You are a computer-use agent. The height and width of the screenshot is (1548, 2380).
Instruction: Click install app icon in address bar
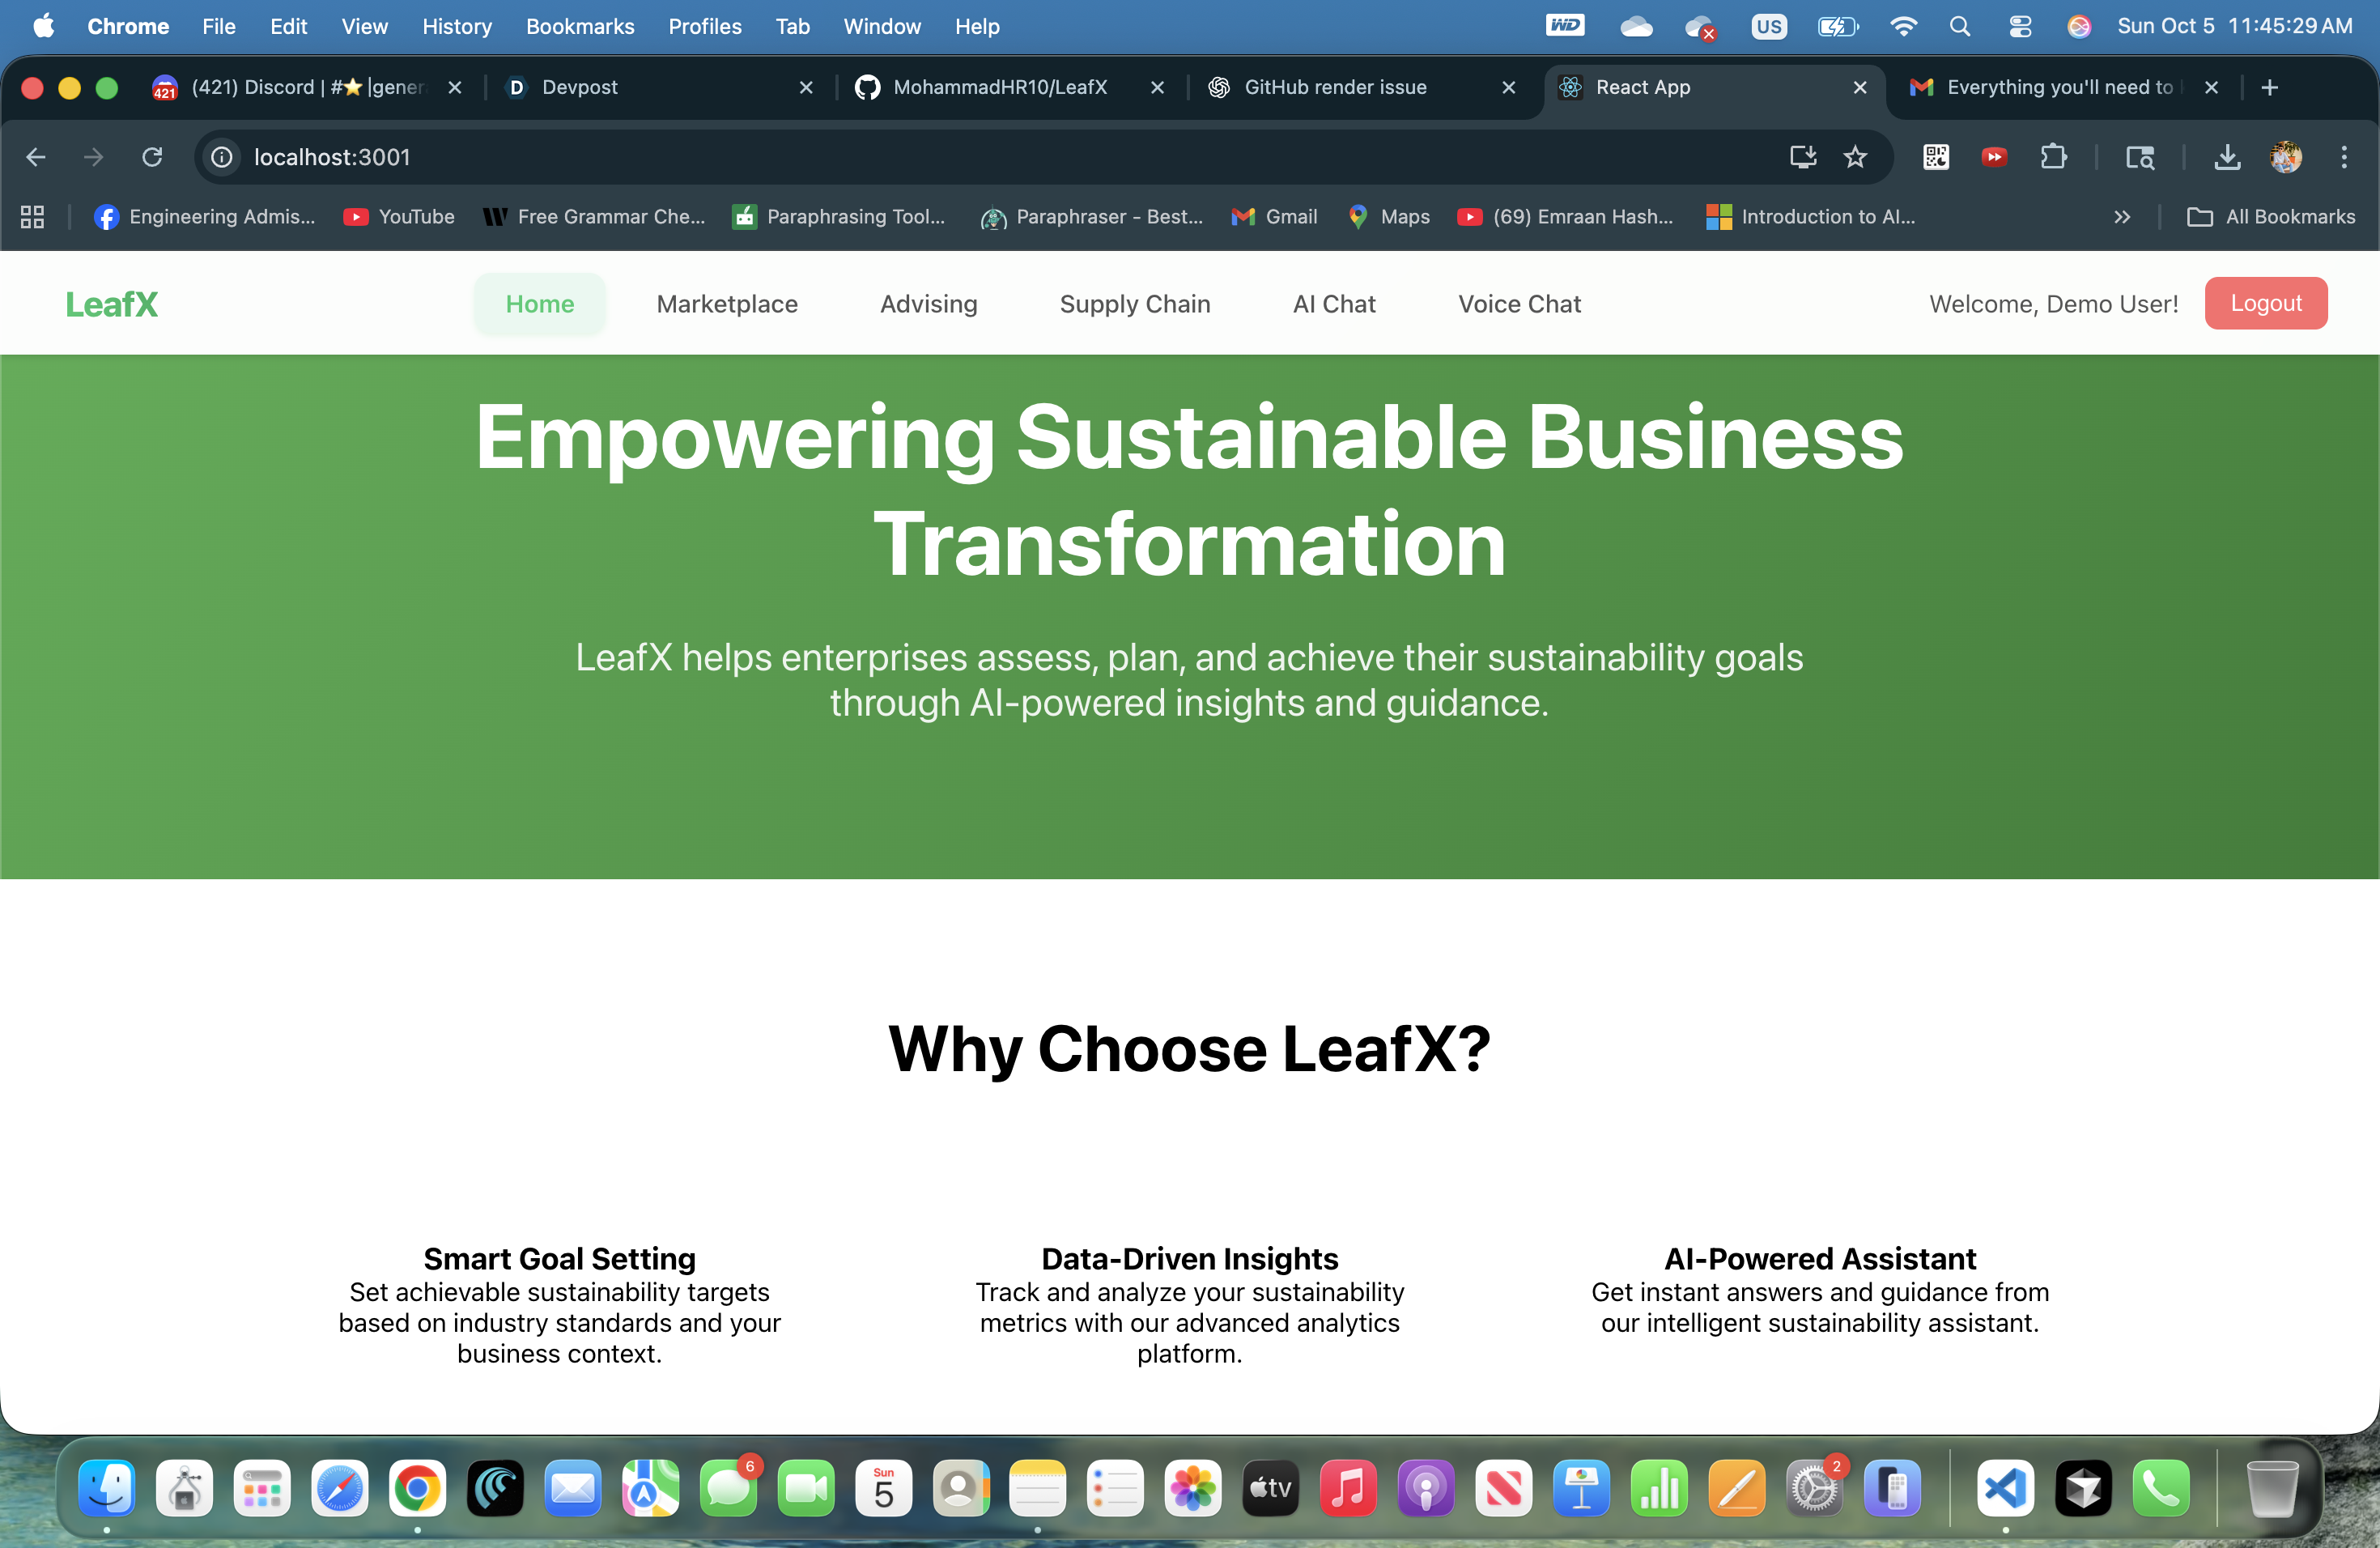(1803, 157)
